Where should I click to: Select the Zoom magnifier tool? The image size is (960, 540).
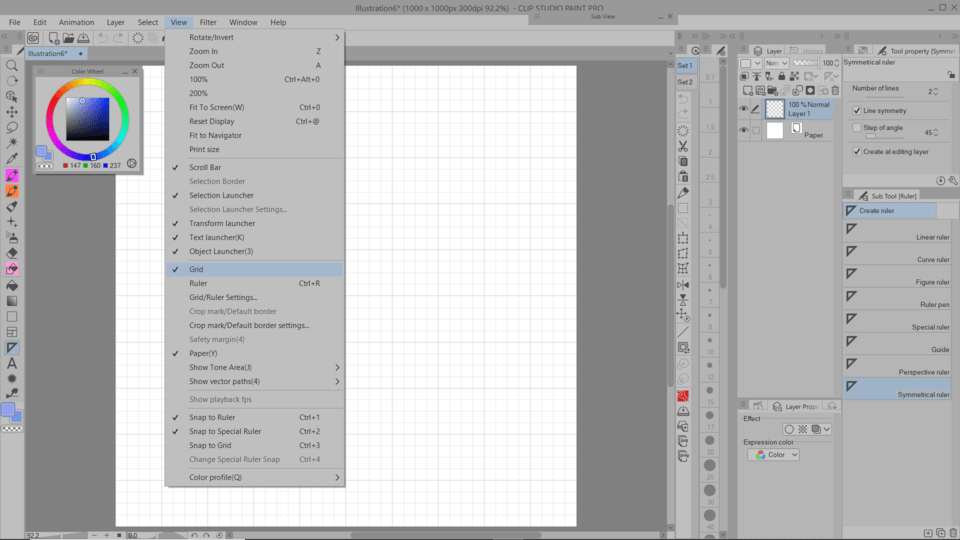point(12,65)
